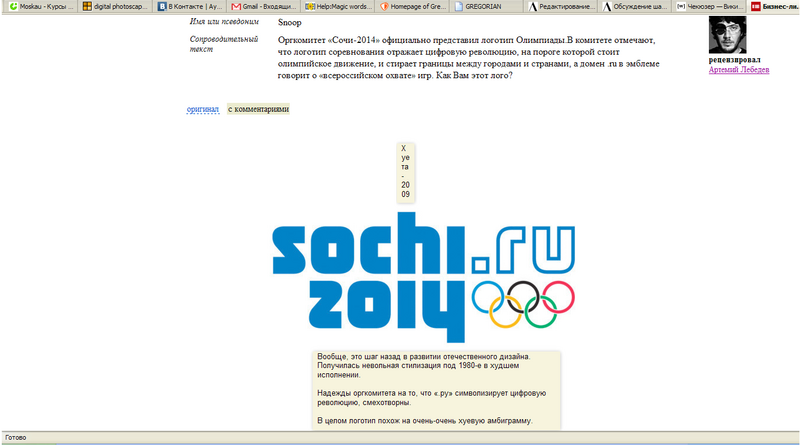This screenshot has height=445, width=800.
Task: Click the Бизнес-ли tab red icon
Action: [x=756, y=7]
